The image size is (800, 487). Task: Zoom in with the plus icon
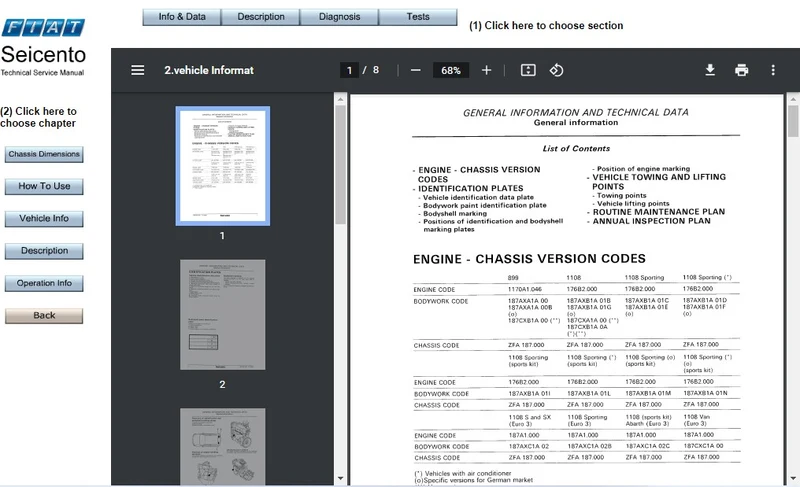(x=486, y=70)
